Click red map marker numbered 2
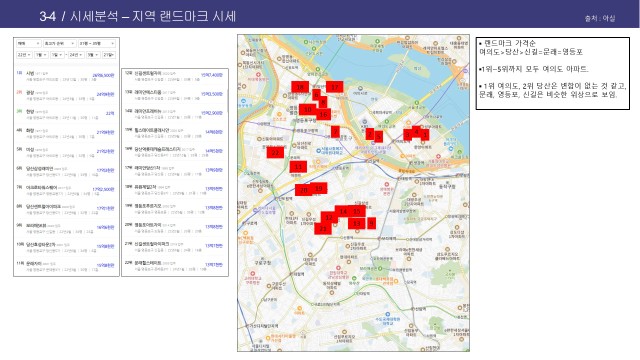 coord(370,133)
